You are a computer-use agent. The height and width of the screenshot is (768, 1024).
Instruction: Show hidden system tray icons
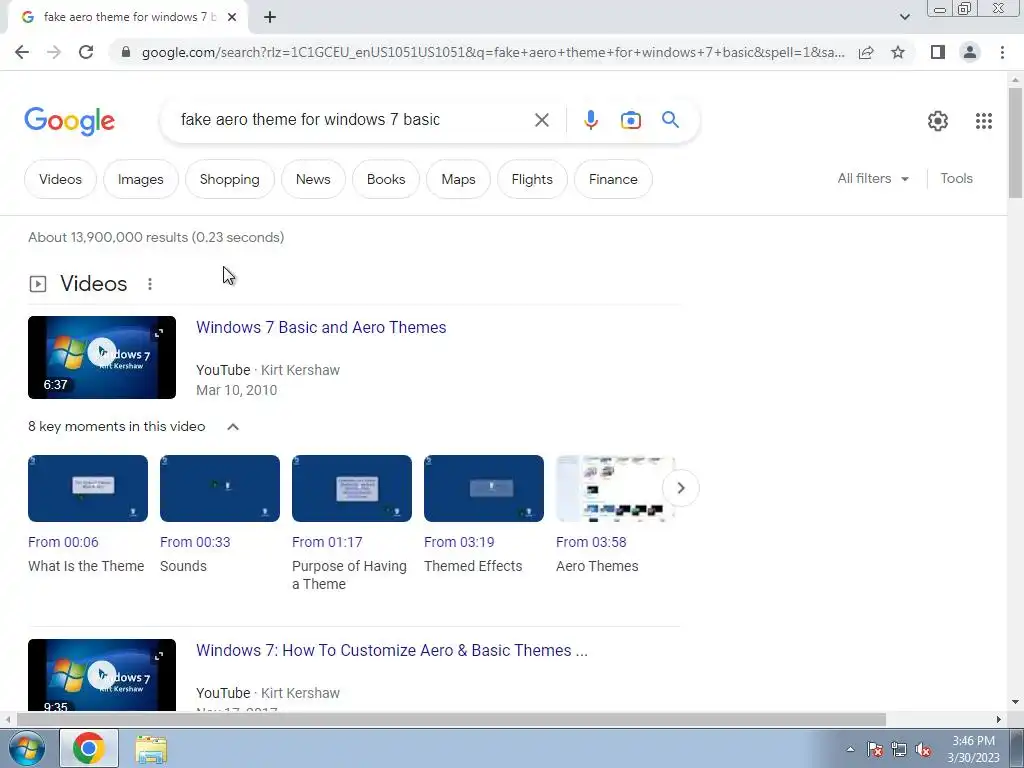[x=850, y=749]
